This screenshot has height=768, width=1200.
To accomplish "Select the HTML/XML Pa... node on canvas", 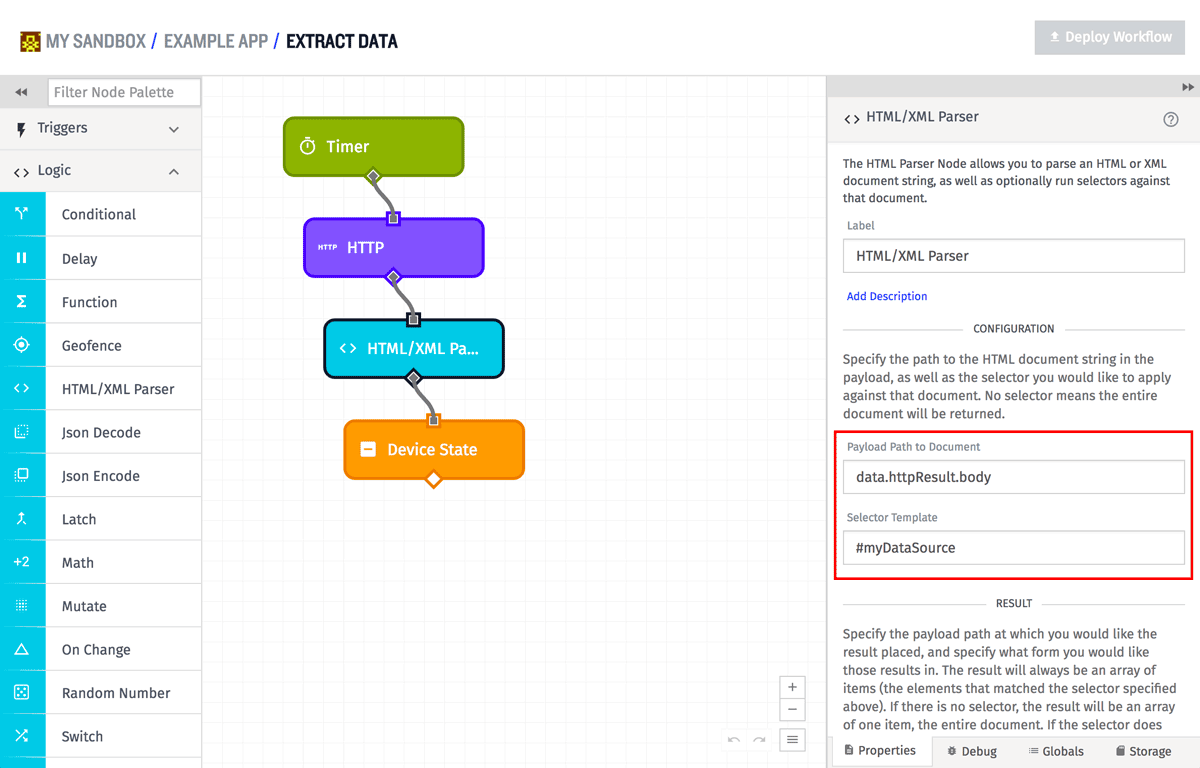I will pyautogui.click(x=413, y=348).
